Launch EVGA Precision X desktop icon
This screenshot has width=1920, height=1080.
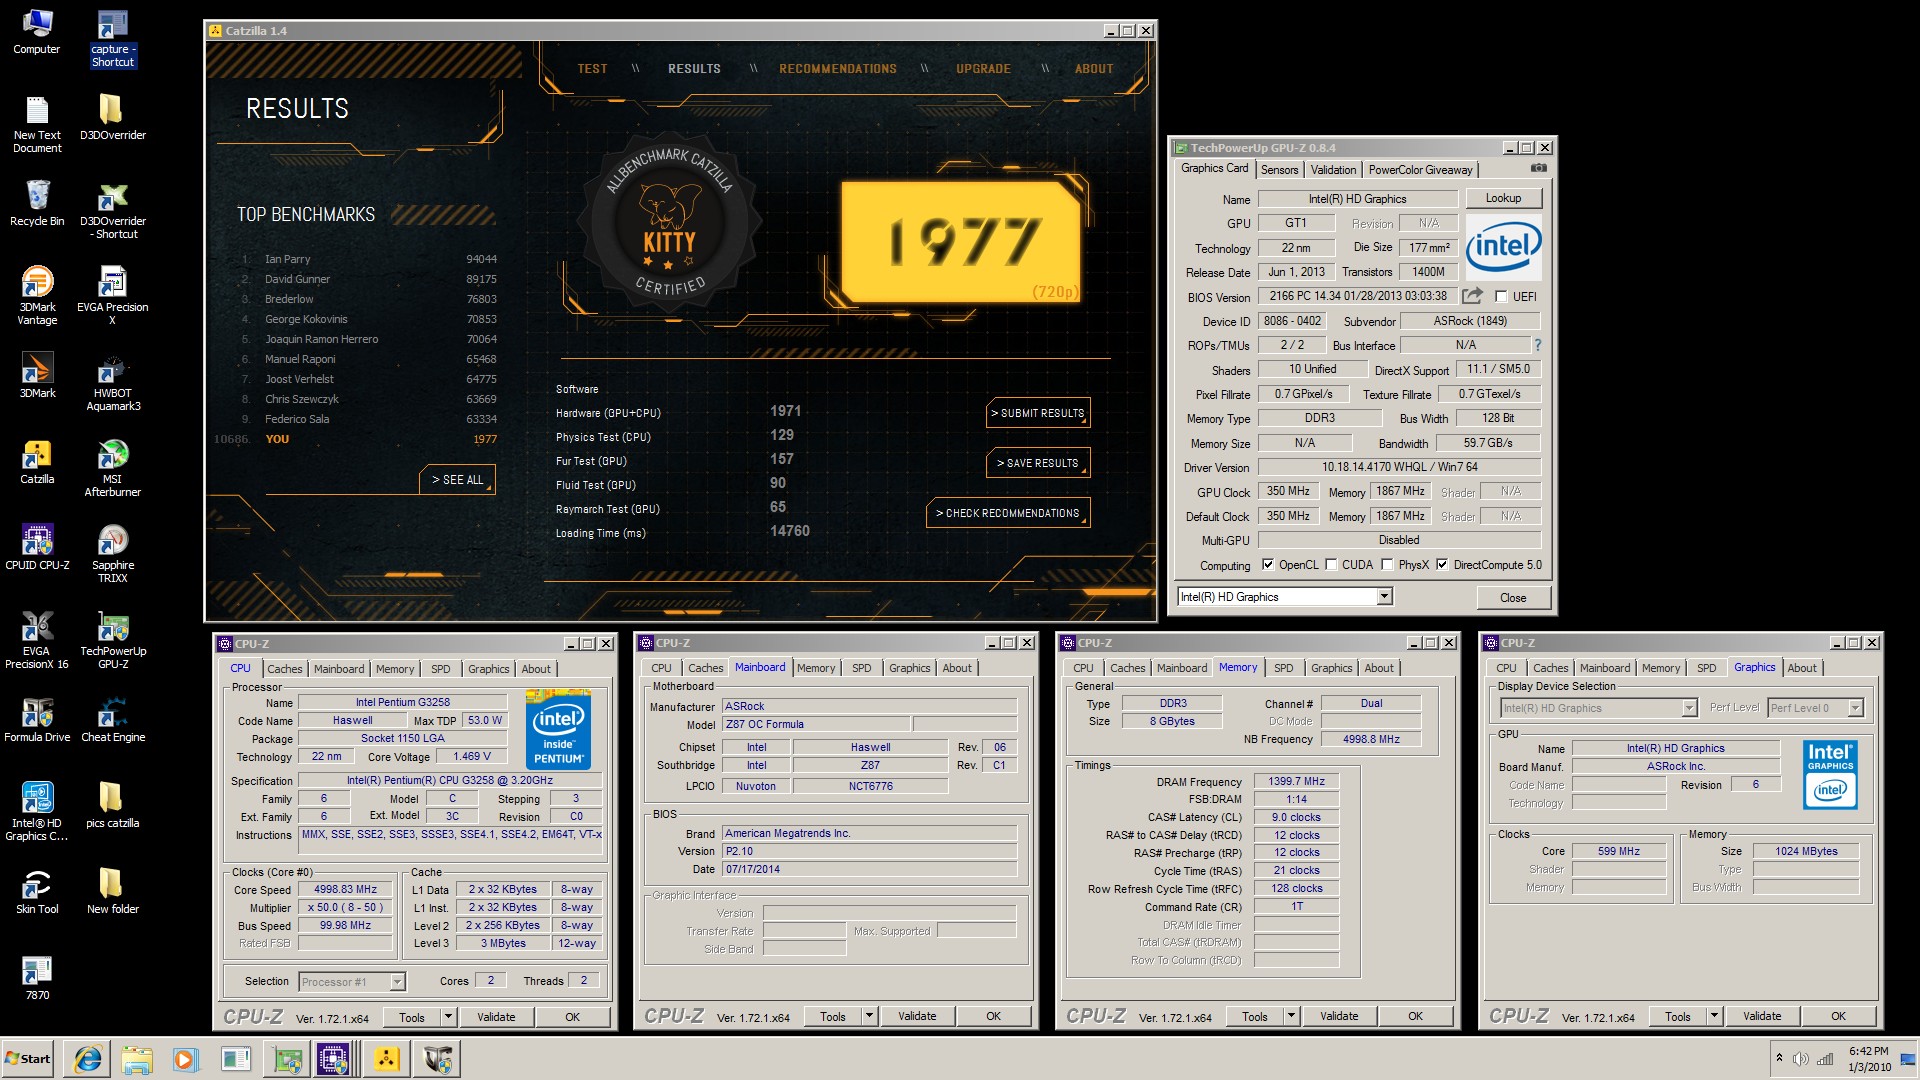point(112,296)
